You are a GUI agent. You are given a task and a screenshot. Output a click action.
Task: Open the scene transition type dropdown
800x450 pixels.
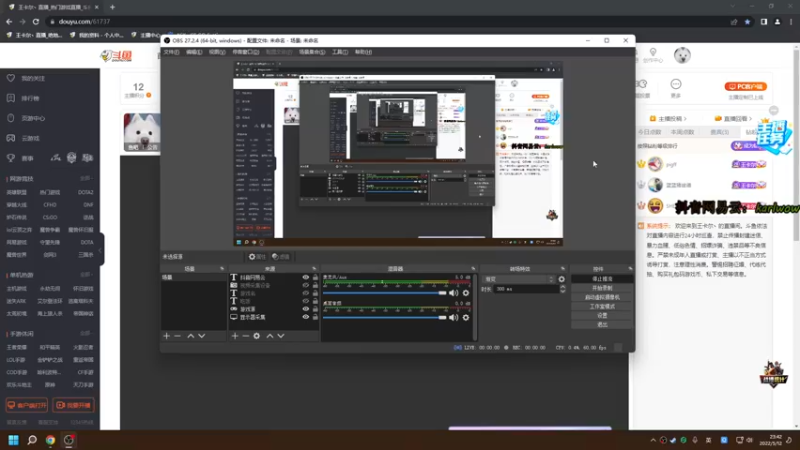tap(519, 279)
